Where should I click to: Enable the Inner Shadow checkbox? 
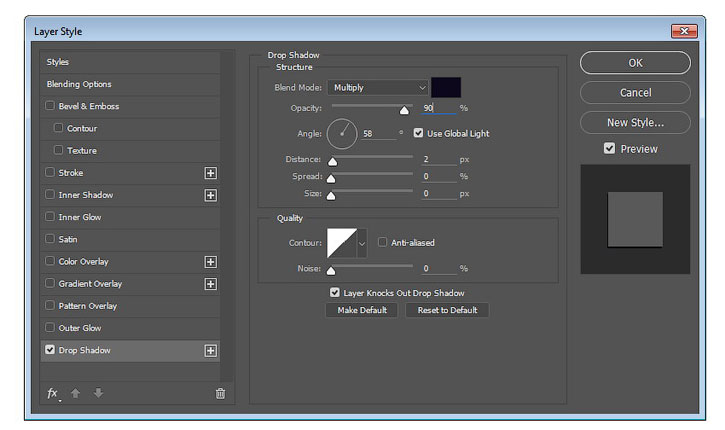(50, 194)
